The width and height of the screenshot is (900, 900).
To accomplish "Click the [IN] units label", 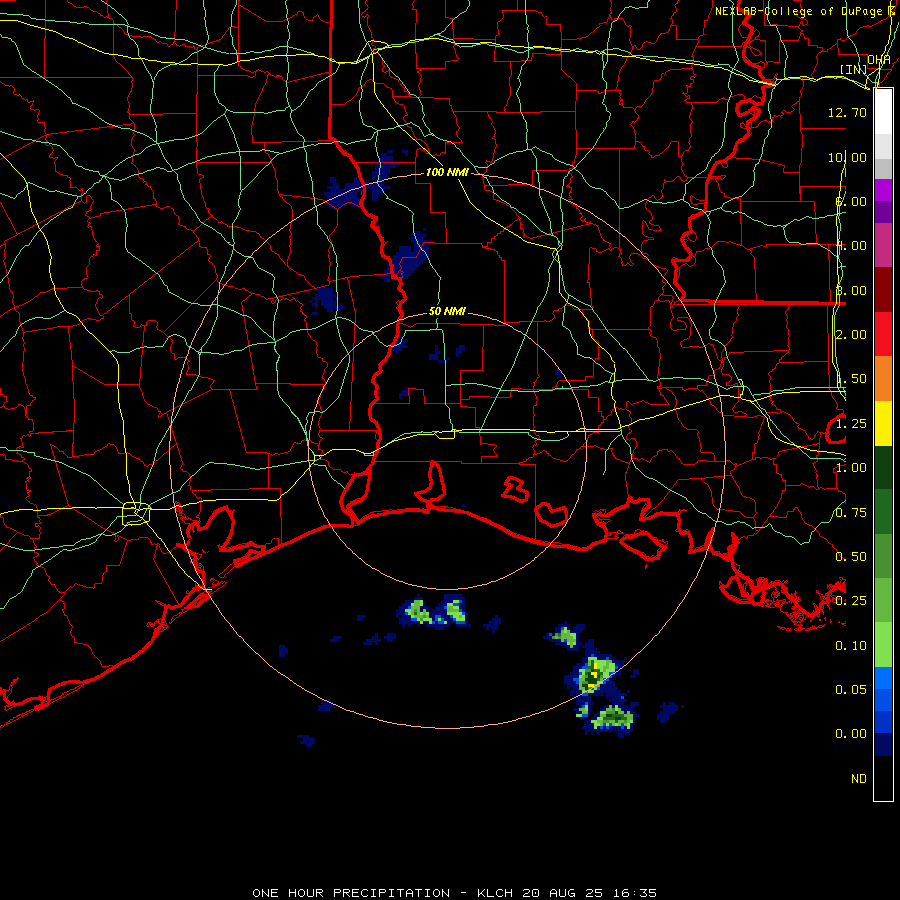I will (x=854, y=69).
